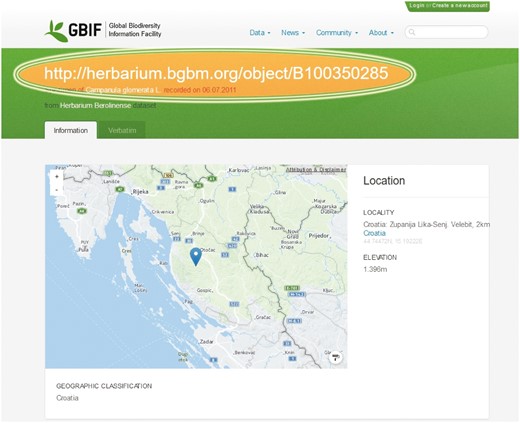Click the Bihać label on the map
The width and height of the screenshot is (520, 423).
click(262, 255)
